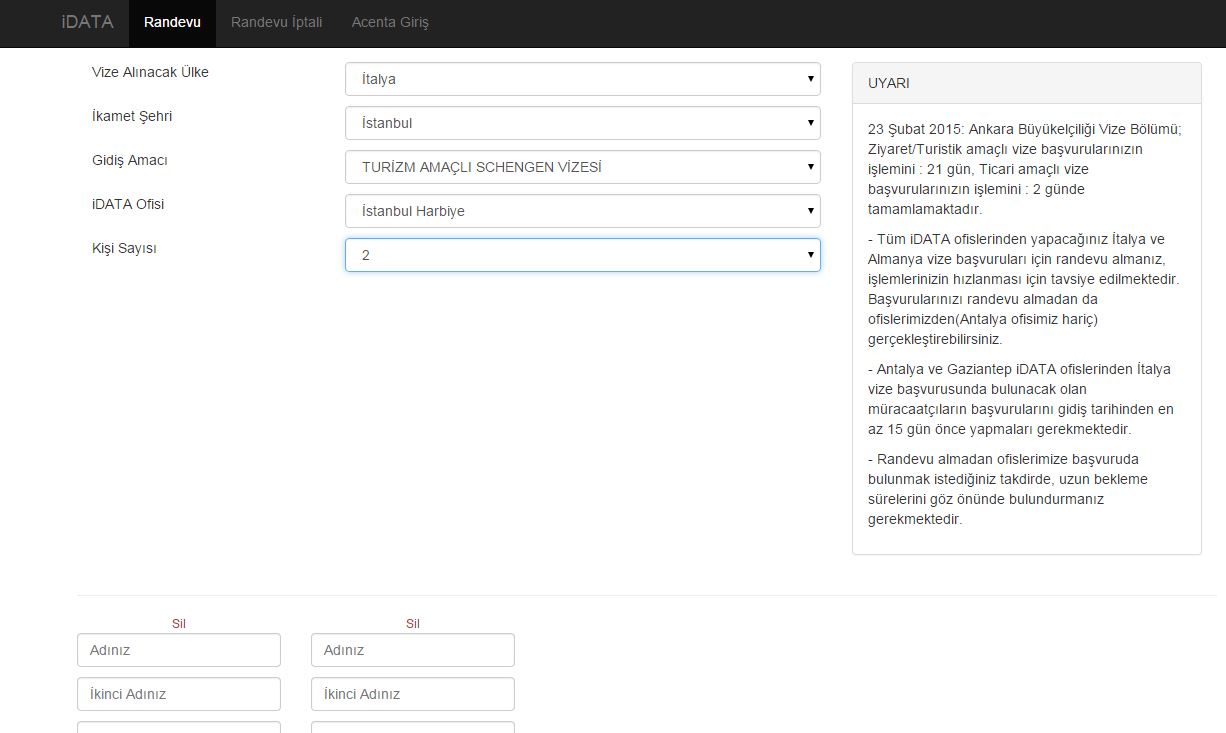The image size is (1226, 733).
Task: Click the '23 Şubat 2015' warning paragraph
Action: click(x=1026, y=169)
